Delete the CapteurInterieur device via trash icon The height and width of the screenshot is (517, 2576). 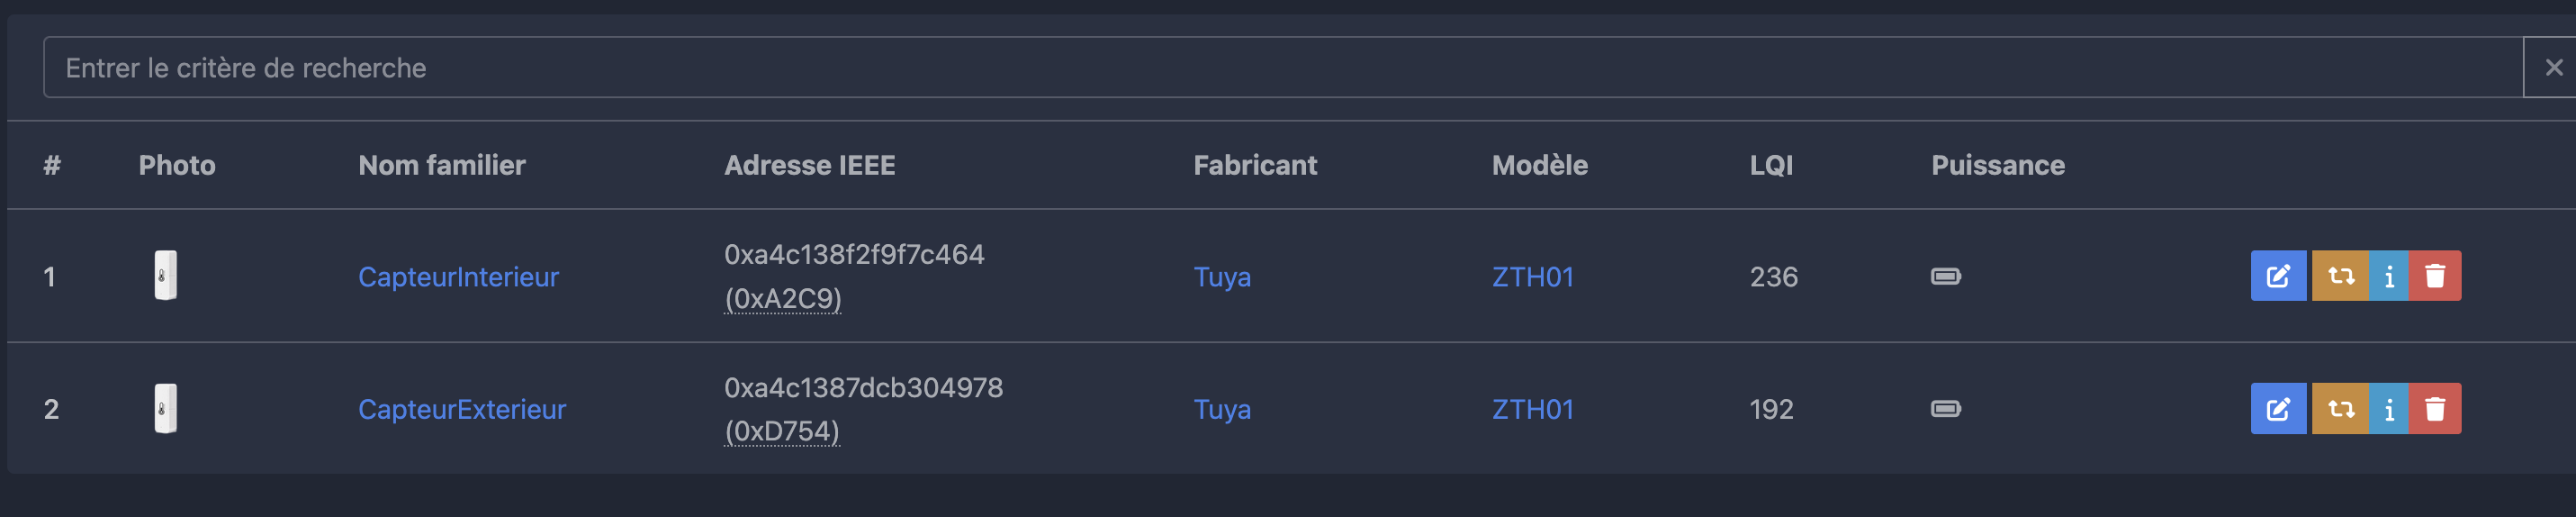tap(2435, 276)
